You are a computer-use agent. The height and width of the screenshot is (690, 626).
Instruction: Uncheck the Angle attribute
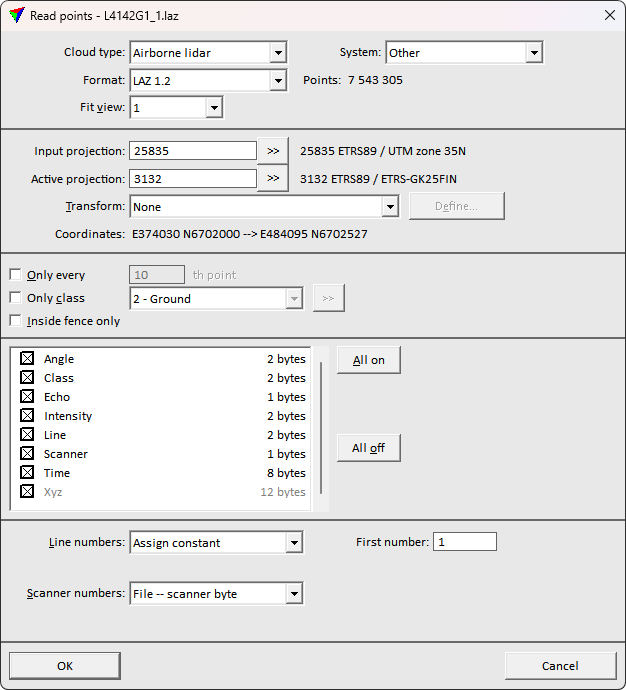pyautogui.click(x=27, y=359)
